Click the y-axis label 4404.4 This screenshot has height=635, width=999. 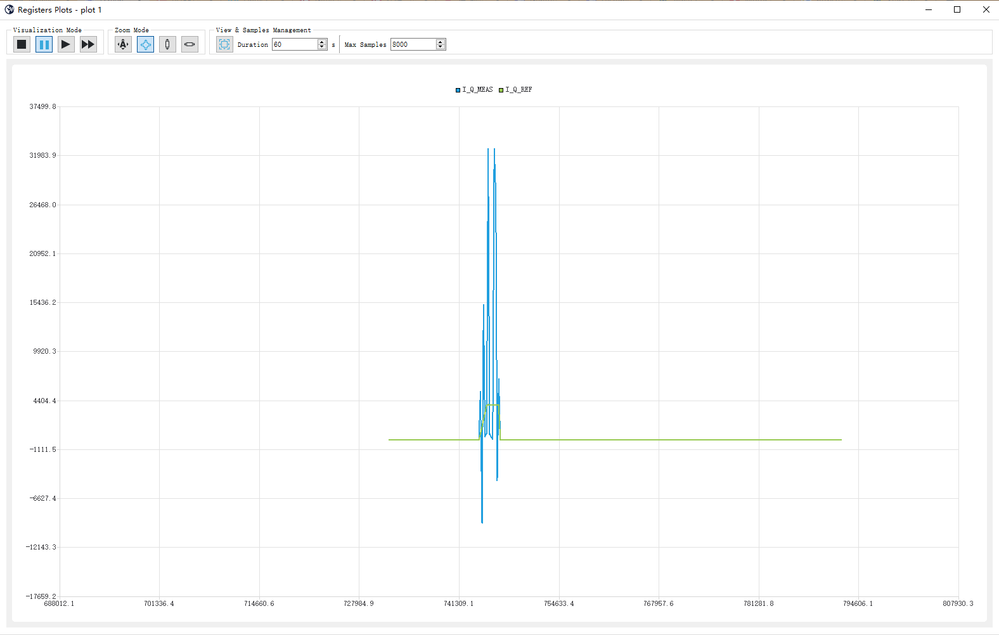[x=45, y=401]
